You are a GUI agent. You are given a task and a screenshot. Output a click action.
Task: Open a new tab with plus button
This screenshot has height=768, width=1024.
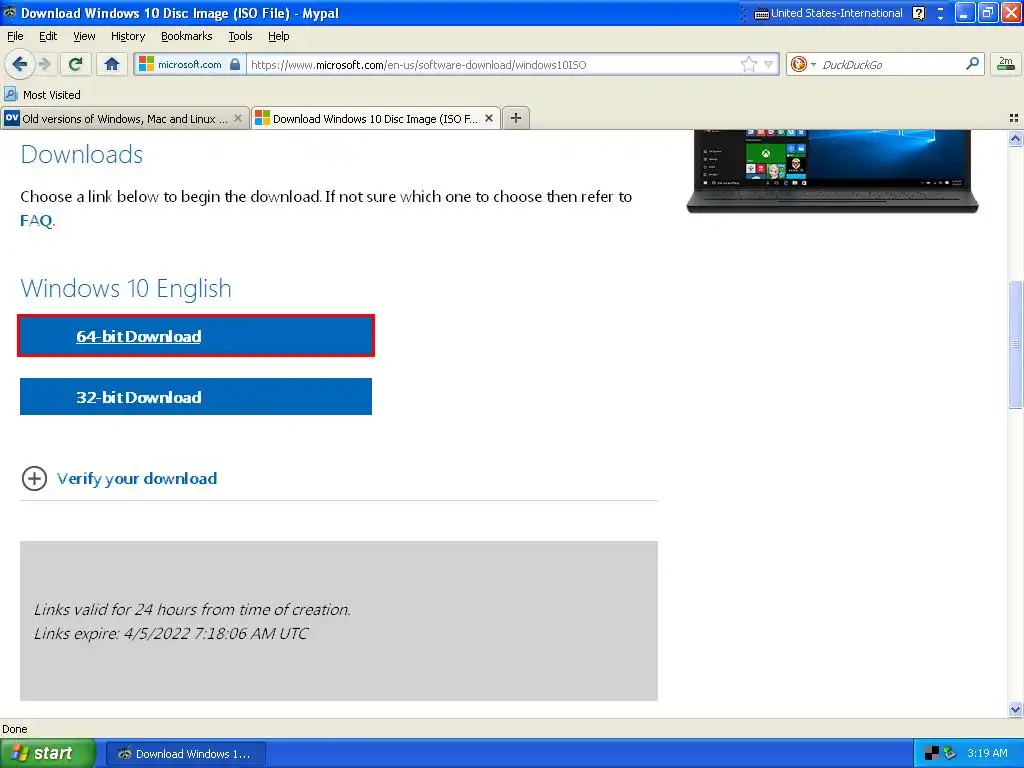click(516, 118)
